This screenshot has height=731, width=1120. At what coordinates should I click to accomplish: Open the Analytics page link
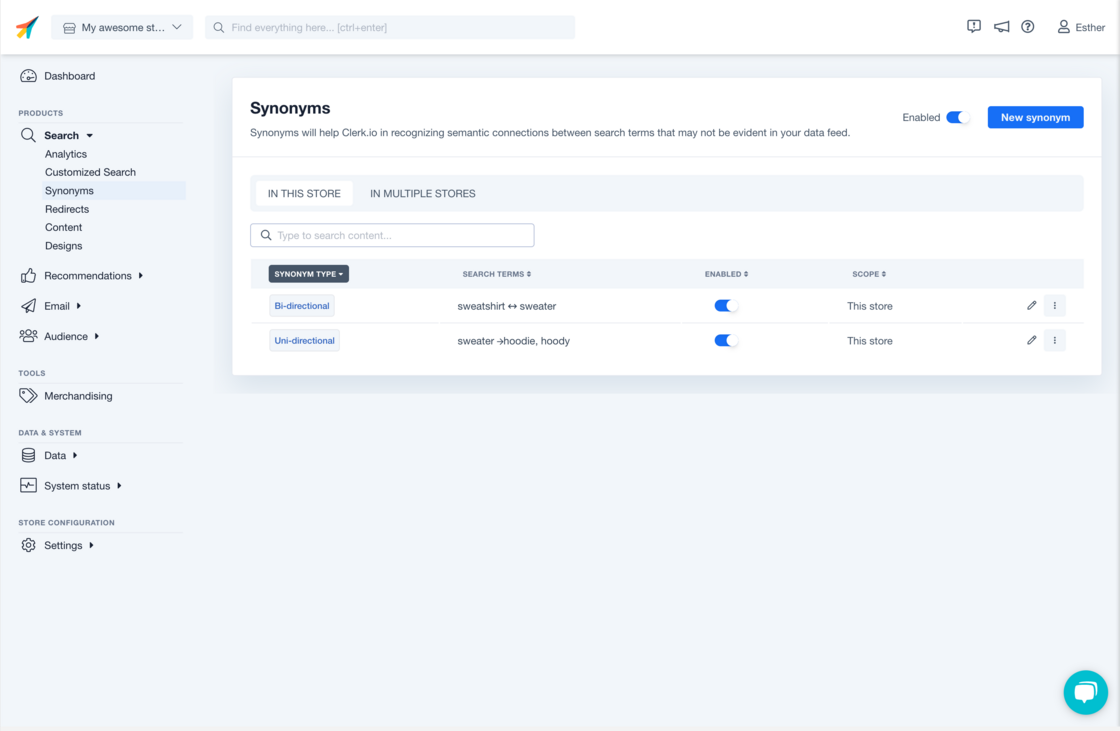coord(65,153)
